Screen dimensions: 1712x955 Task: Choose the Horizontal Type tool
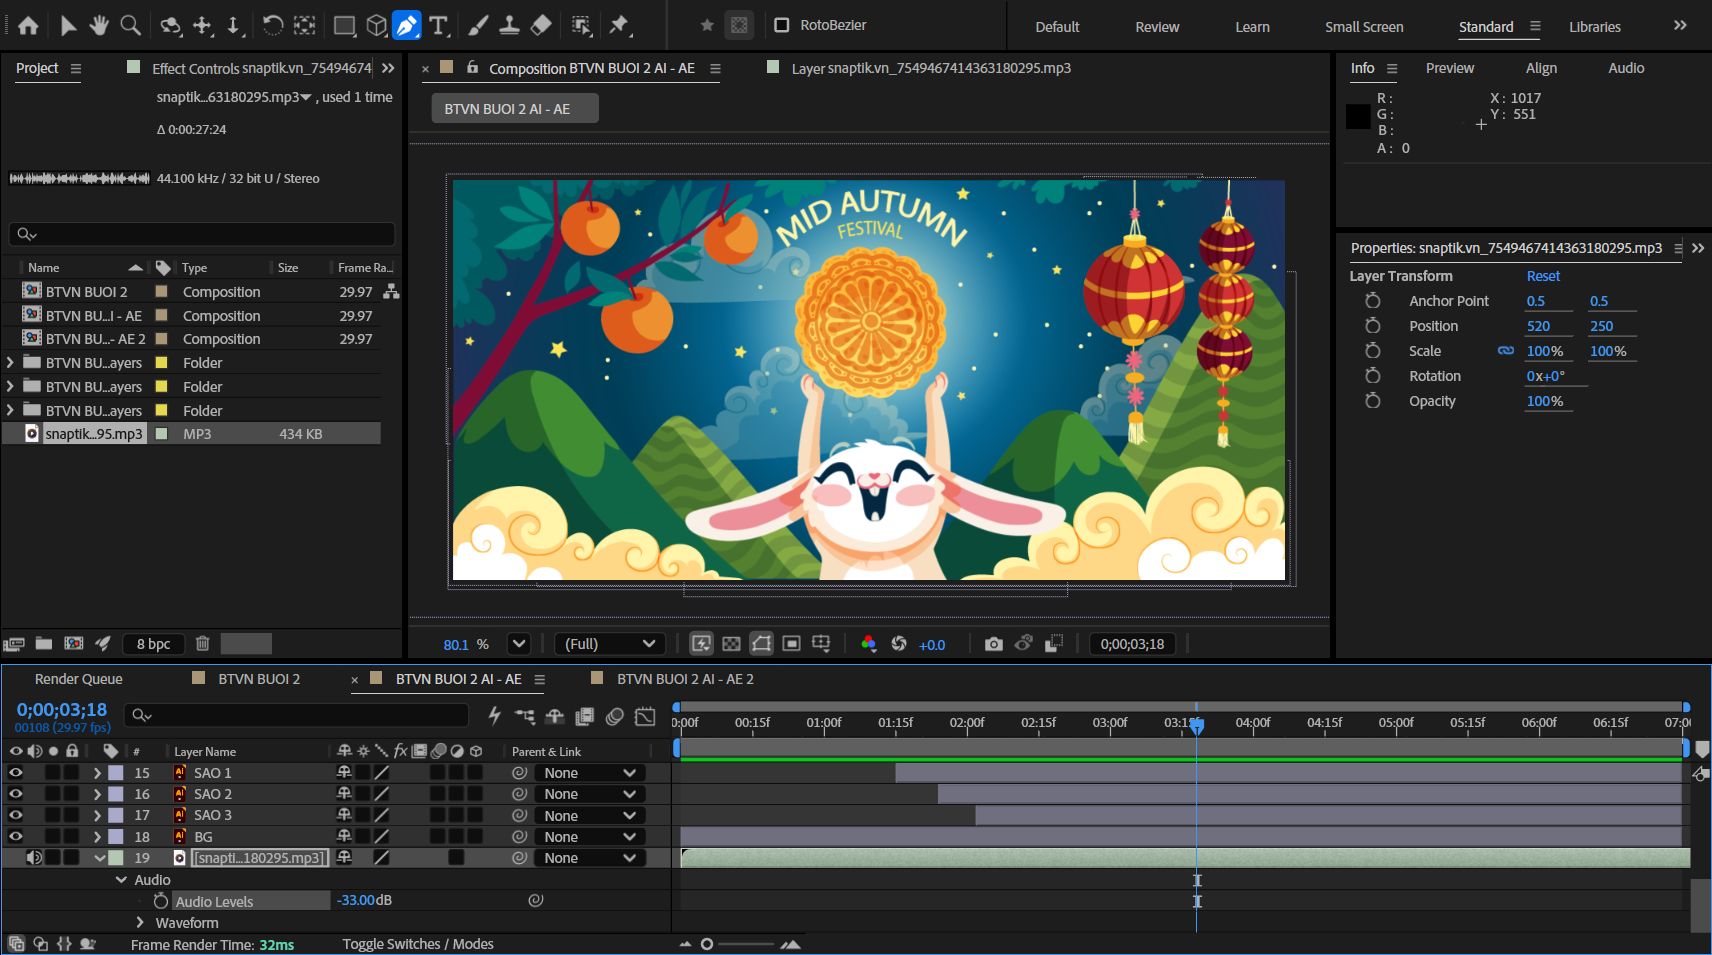click(x=438, y=26)
